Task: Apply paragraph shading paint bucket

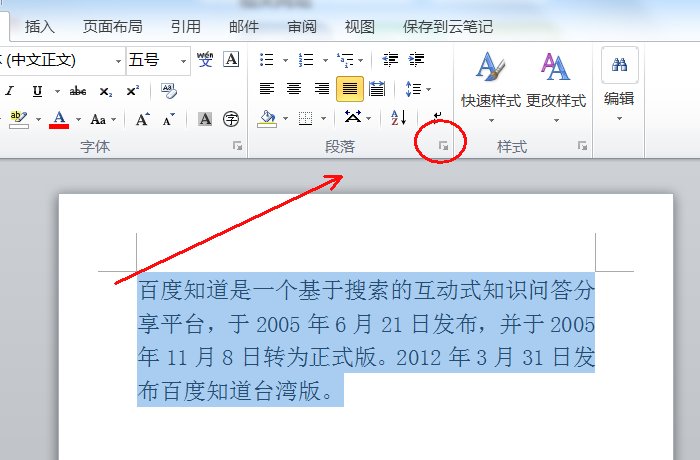Action: [x=267, y=119]
